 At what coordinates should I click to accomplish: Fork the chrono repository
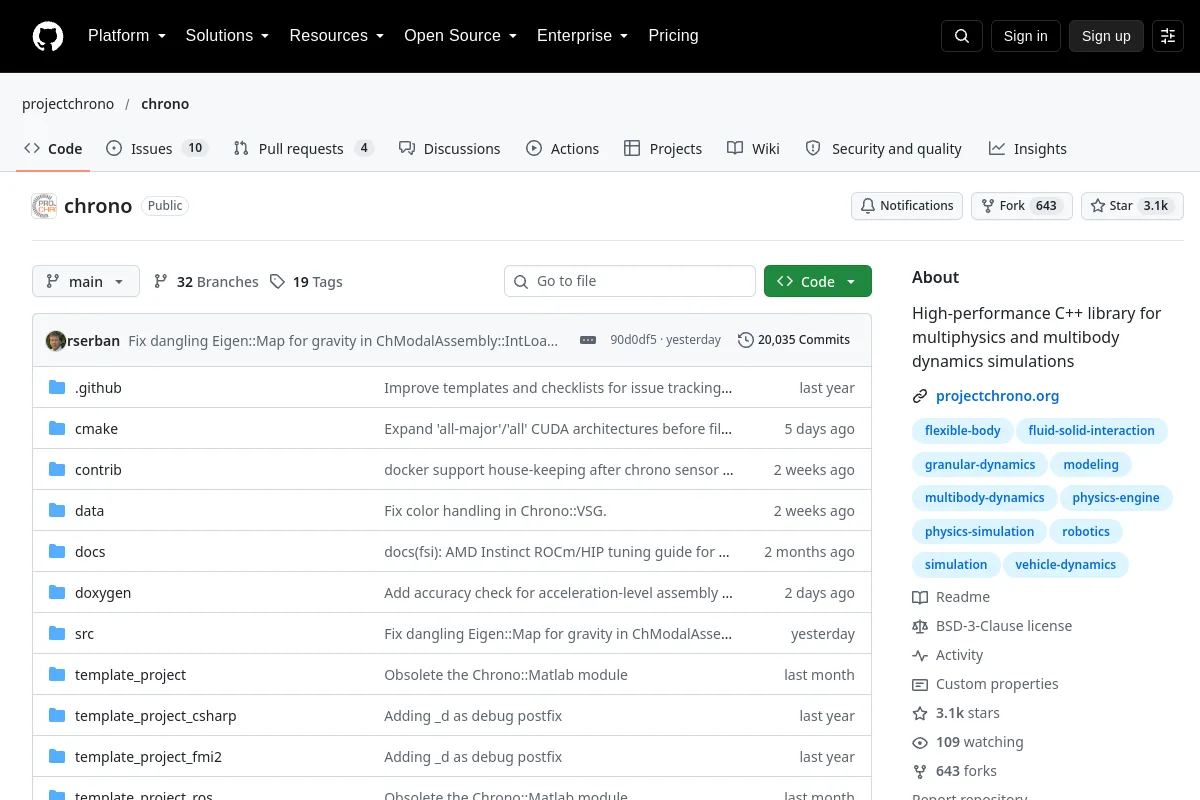click(x=1021, y=206)
